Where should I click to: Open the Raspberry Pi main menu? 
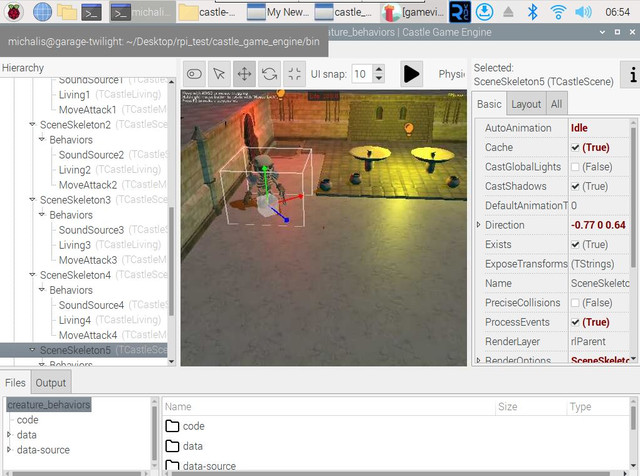(13, 12)
